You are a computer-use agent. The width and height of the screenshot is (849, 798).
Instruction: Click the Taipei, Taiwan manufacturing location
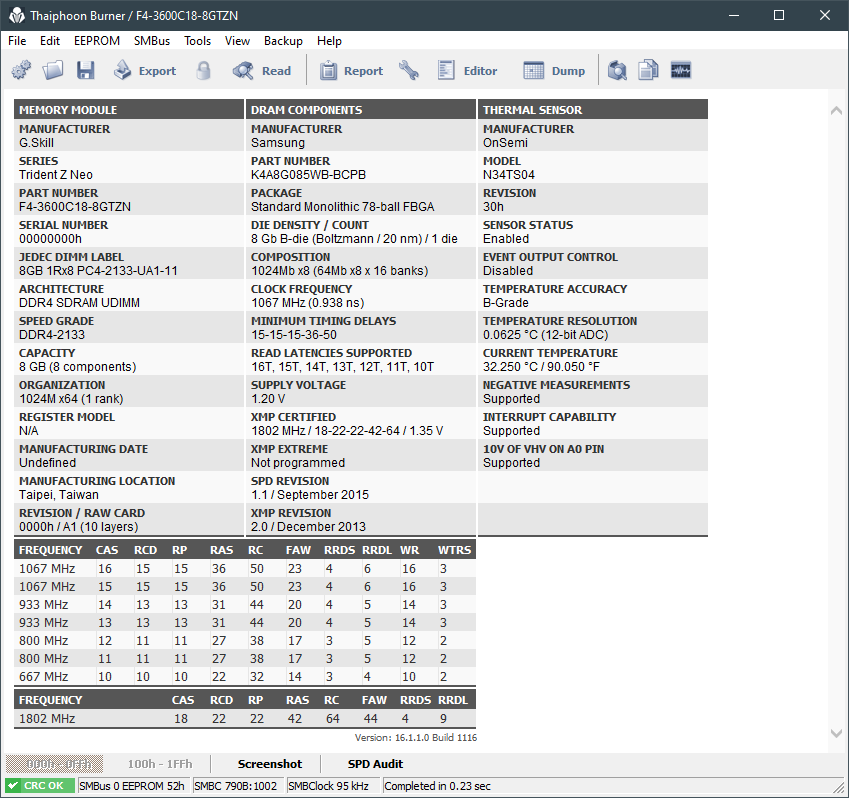[x=58, y=494]
